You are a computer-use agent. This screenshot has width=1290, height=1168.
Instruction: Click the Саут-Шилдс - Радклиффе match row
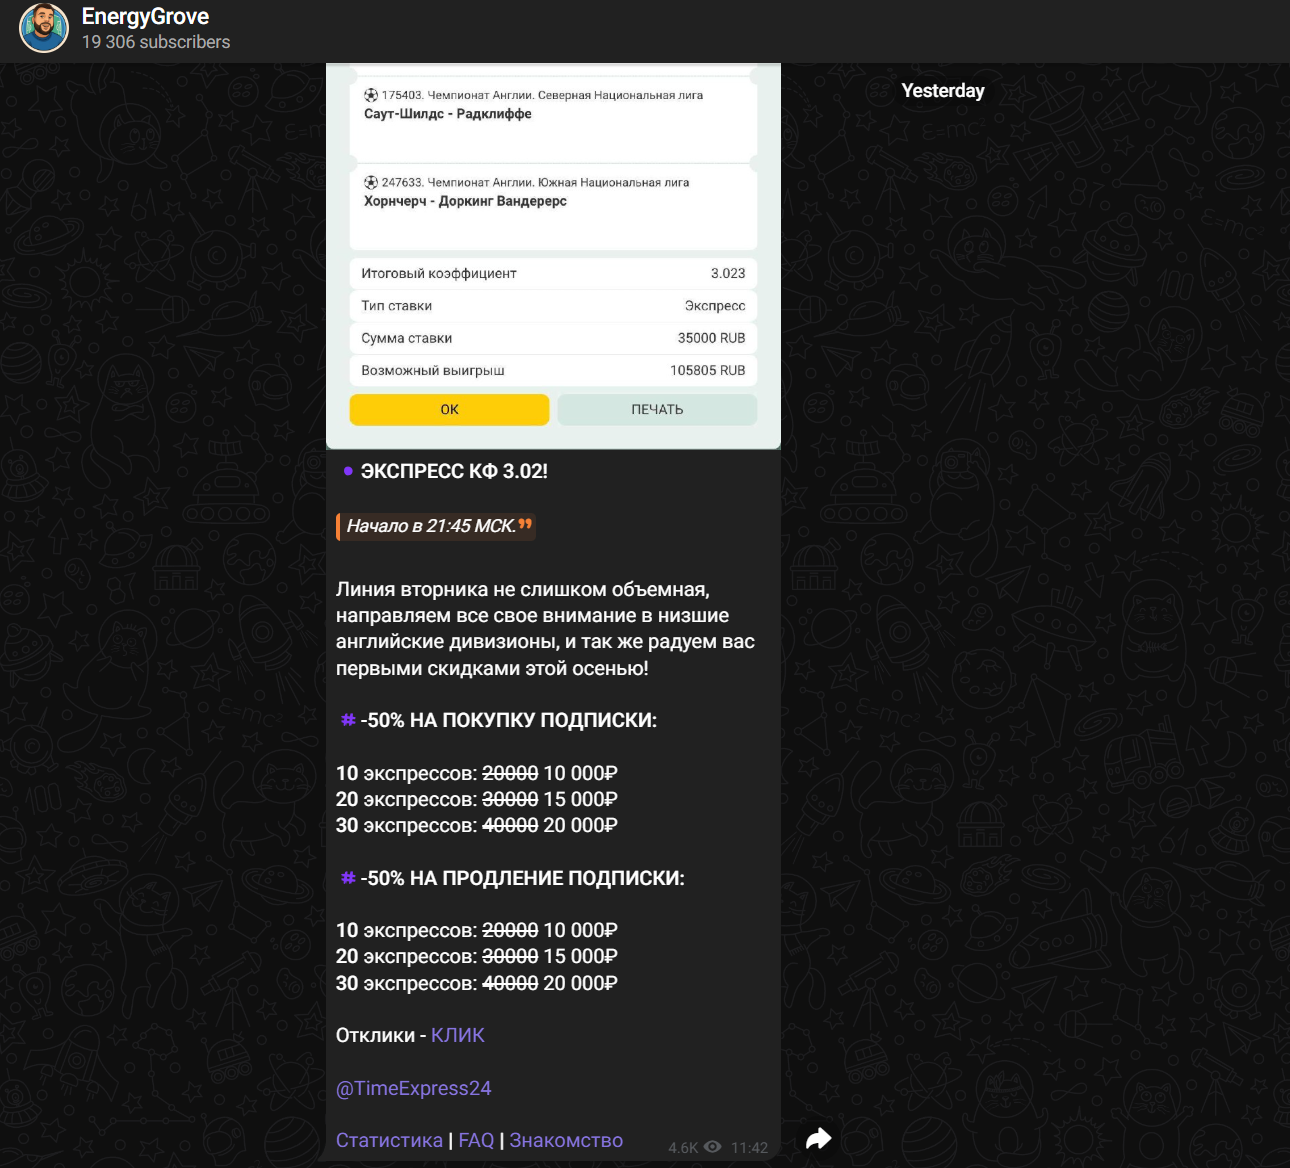tap(553, 118)
